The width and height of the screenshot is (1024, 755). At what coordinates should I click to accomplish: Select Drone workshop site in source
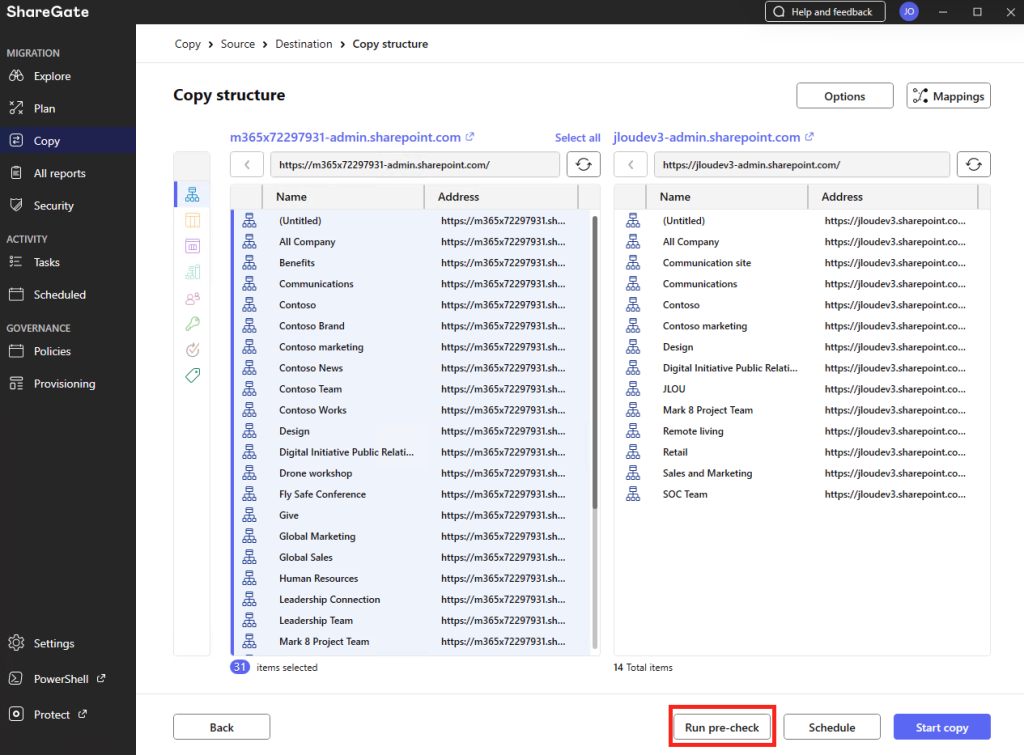(411, 473)
